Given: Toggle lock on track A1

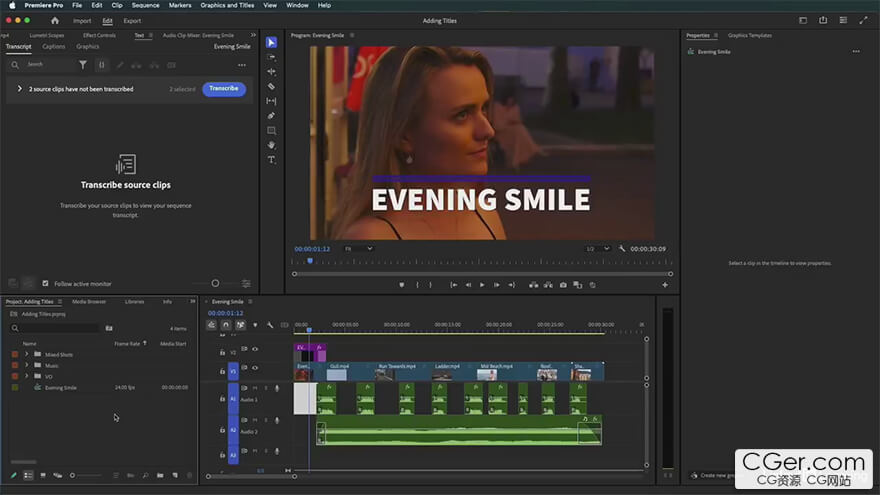Looking at the screenshot, I should tap(222, 398).
